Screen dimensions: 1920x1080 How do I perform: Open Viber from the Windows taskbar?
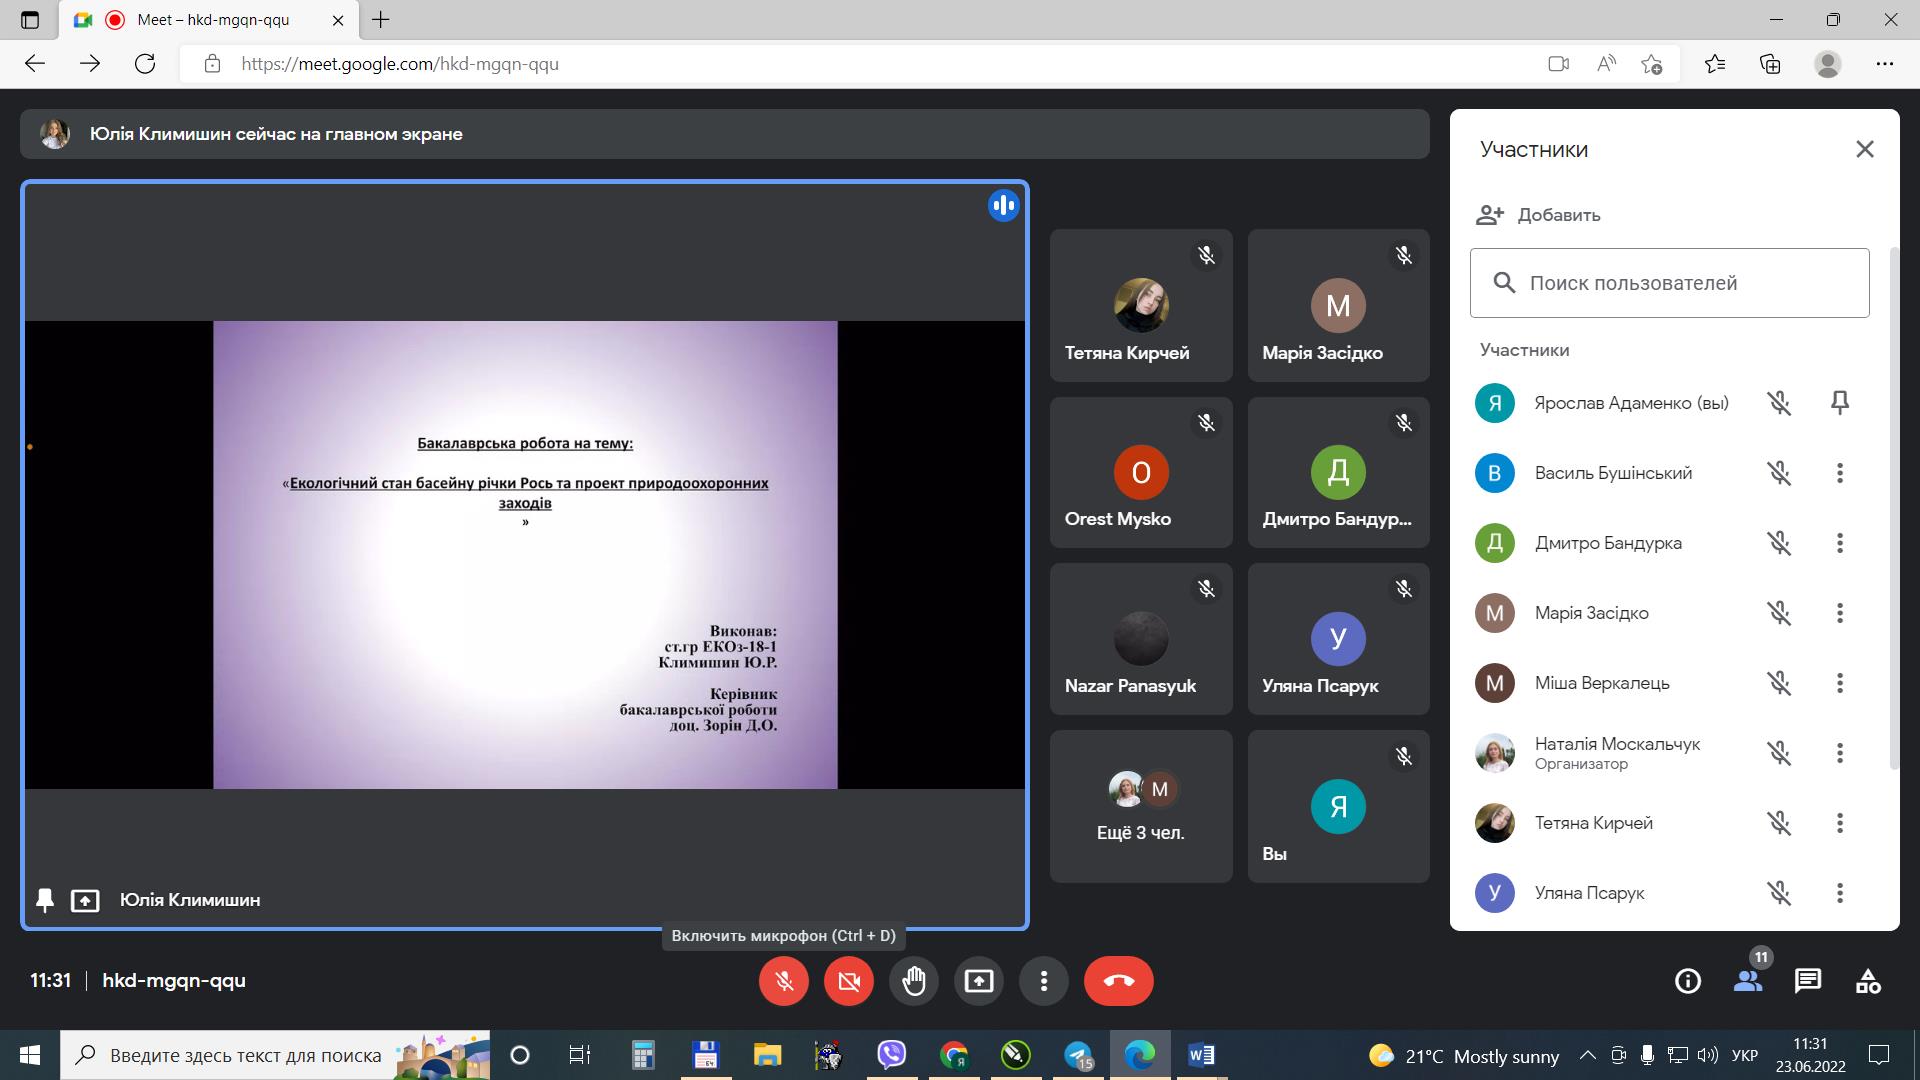pos(891,1055)
